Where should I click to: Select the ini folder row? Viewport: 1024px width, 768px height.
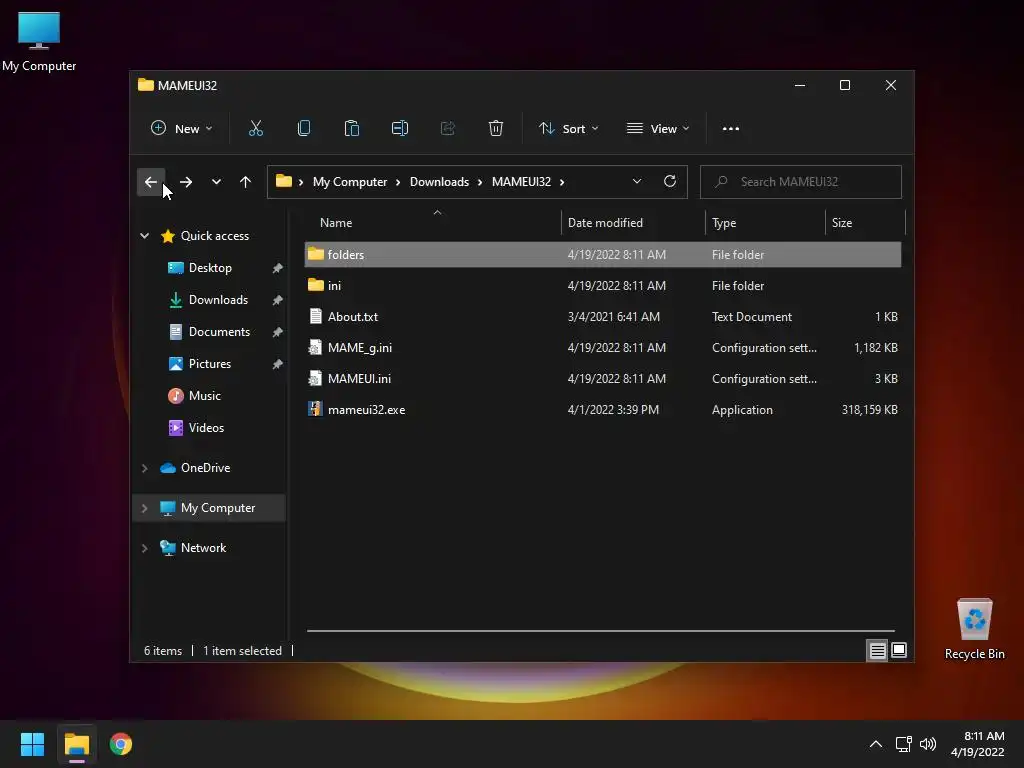[603, 285]
